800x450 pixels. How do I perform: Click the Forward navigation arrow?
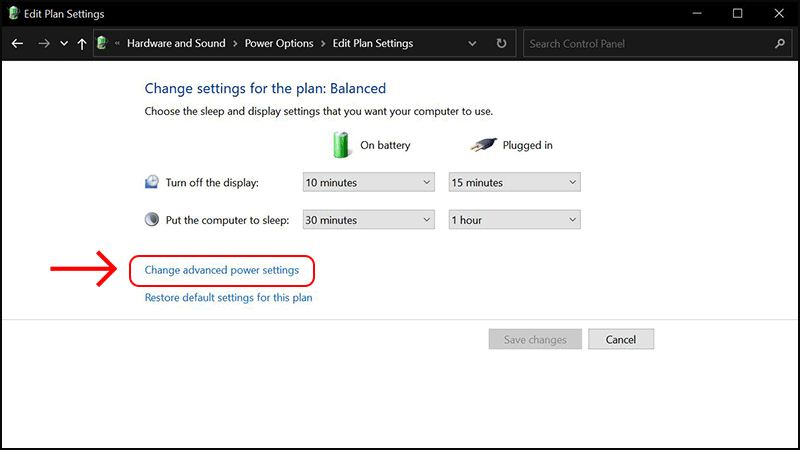tap(43, 44)
